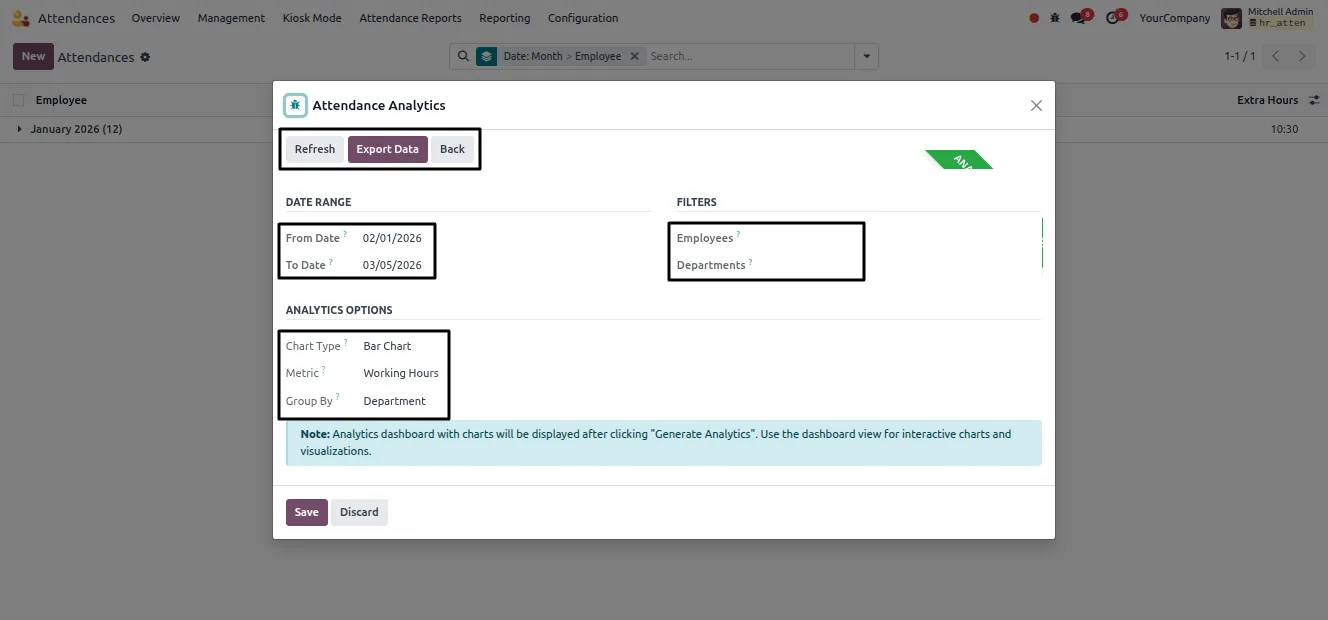The image size is (1328, 620).
Task: Open the Chart Type Bar Chart selector
Action: point(401,346)
